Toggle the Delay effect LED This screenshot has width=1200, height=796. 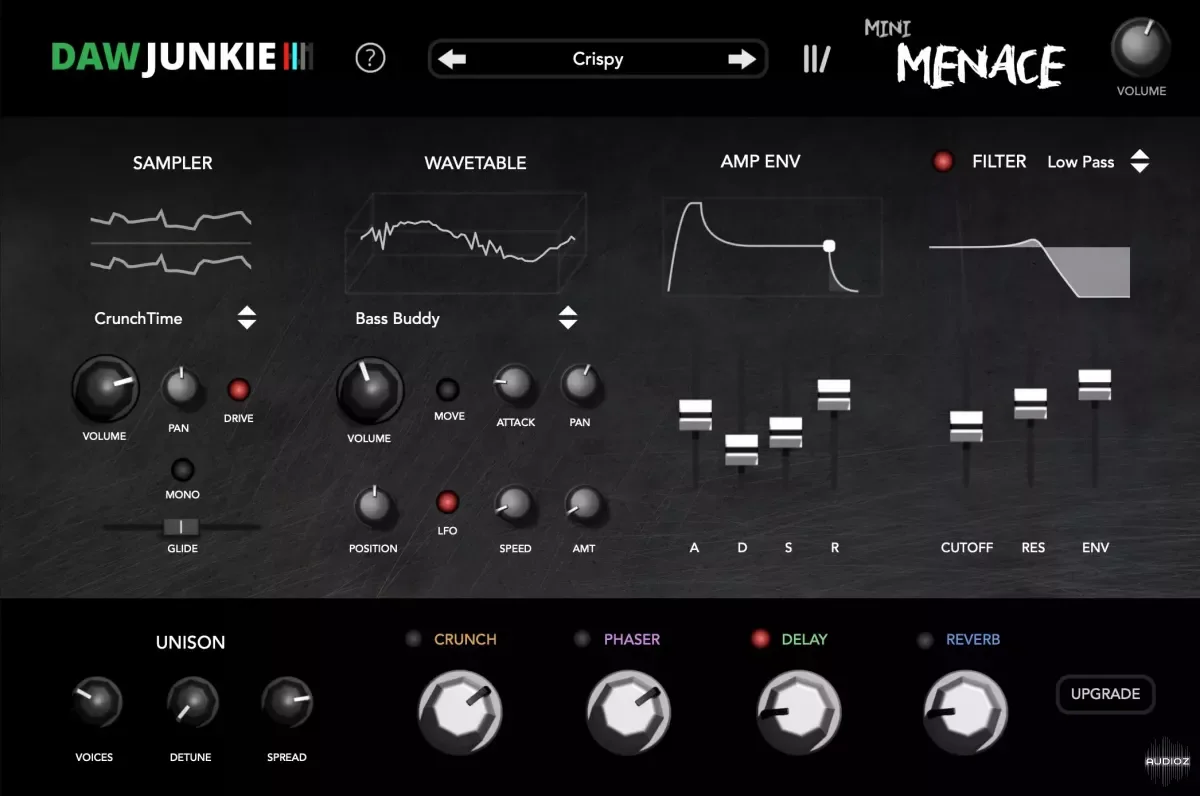click(x=761, y=639)
